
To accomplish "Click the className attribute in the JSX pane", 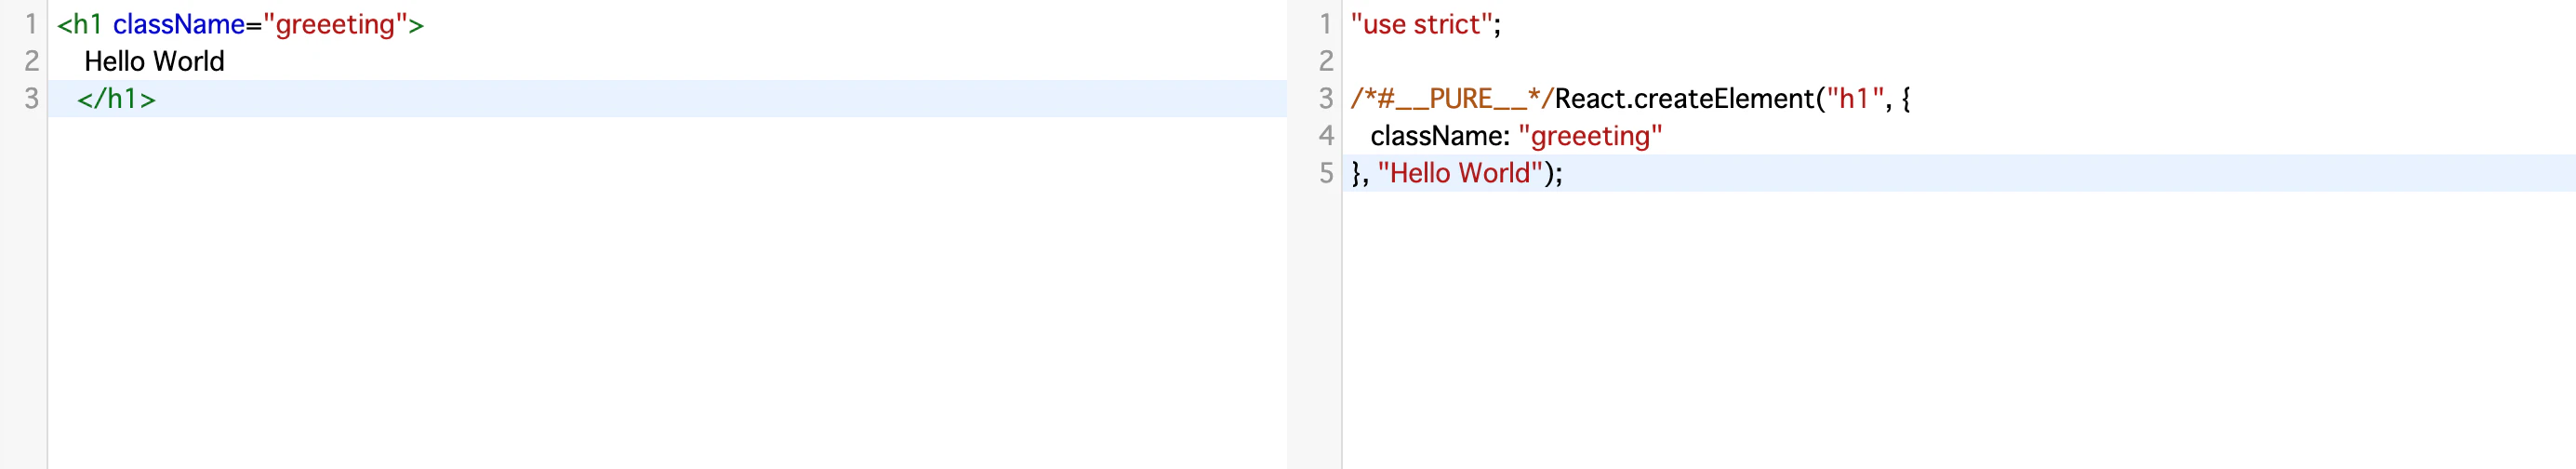I will pyautogui.click(x=179, y=24).
